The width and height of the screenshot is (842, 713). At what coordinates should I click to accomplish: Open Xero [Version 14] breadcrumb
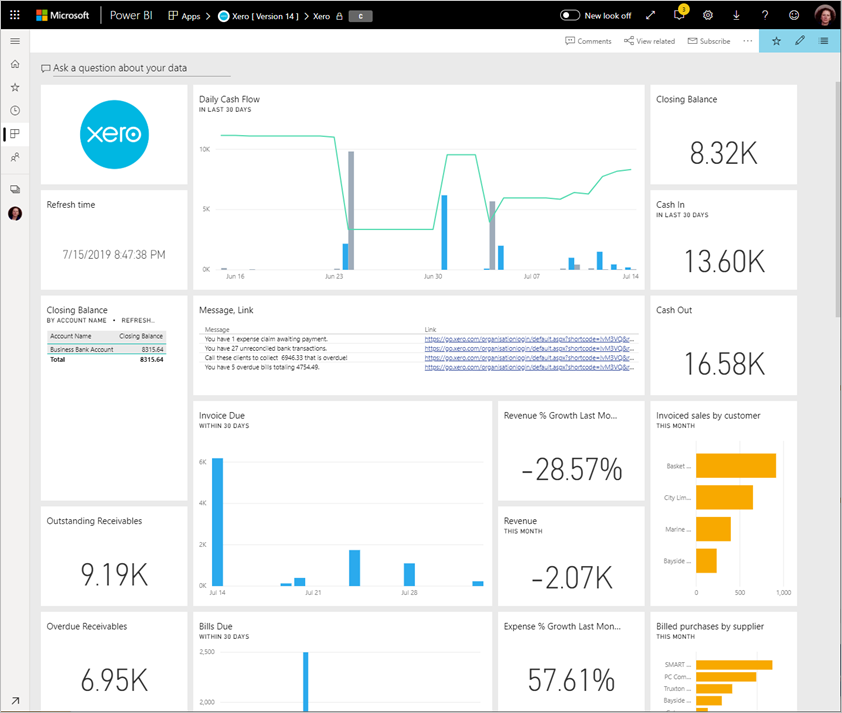[x=258, y=16]
